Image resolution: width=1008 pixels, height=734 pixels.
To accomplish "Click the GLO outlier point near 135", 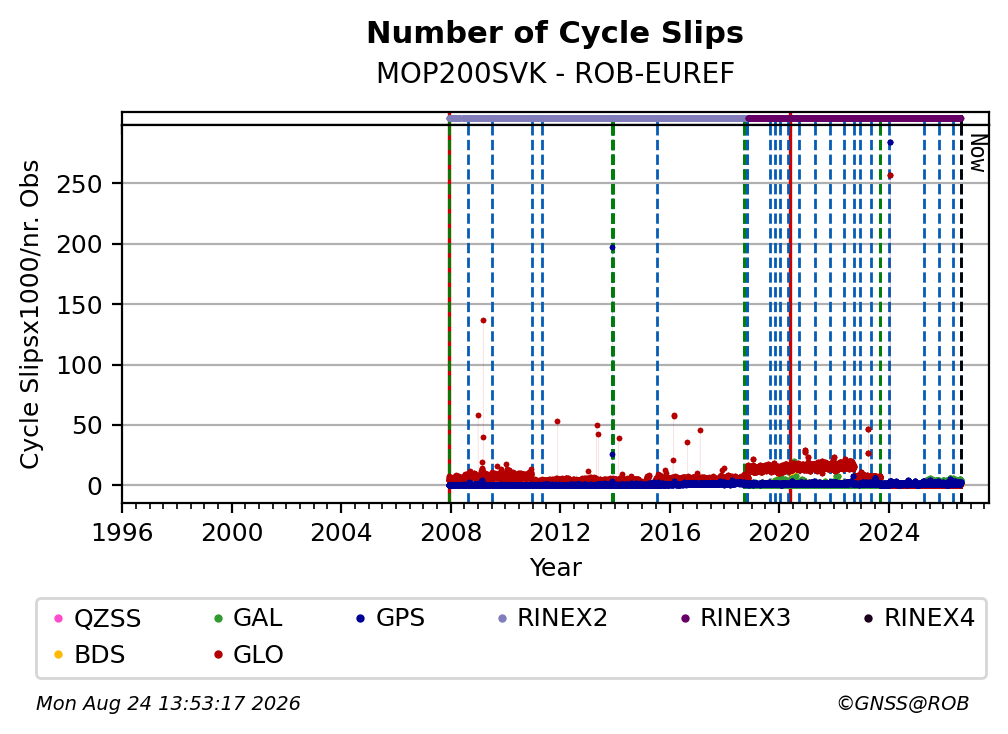I will pos(483,321).
